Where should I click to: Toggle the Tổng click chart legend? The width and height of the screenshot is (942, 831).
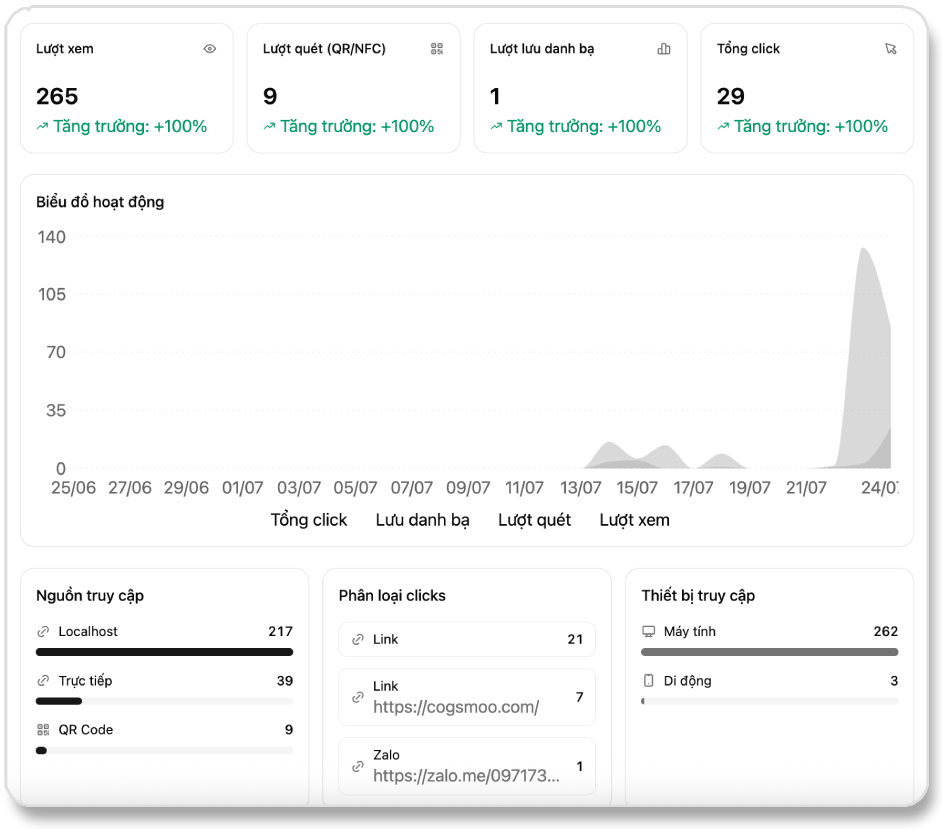(x=309, y=520)
